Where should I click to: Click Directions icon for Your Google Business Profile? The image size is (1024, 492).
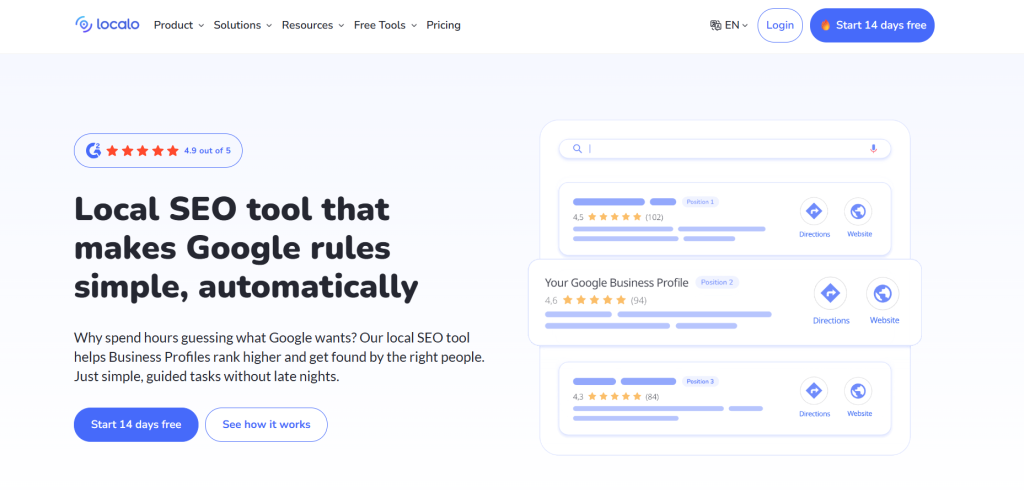tap(830, 294)
